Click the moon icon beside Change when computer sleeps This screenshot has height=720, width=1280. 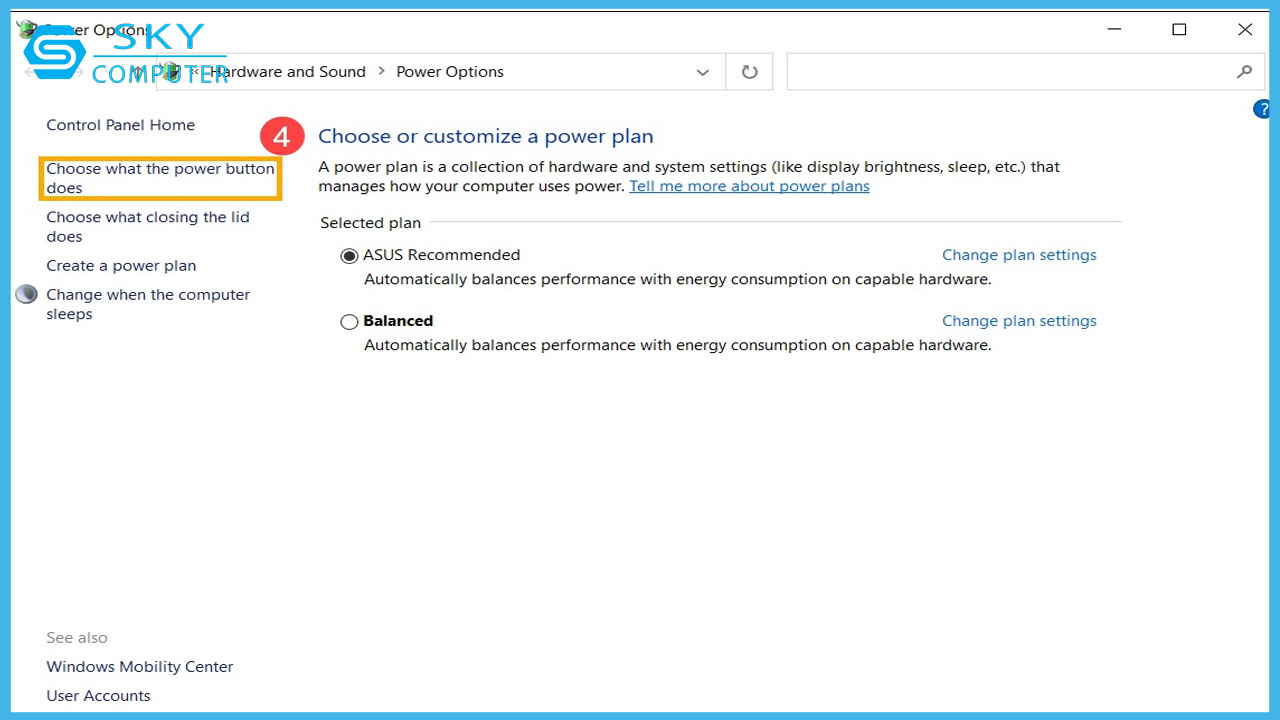coord(27,295)
